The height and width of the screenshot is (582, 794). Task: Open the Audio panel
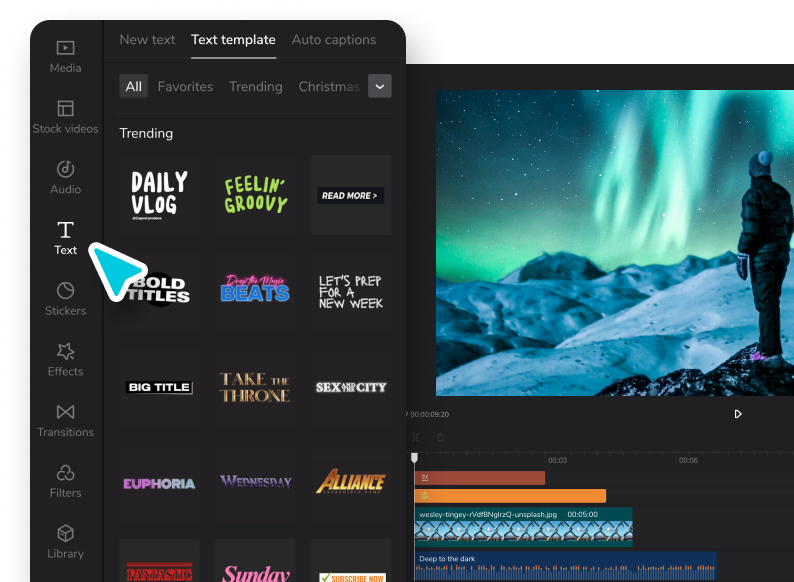click(x=65, y=178)
